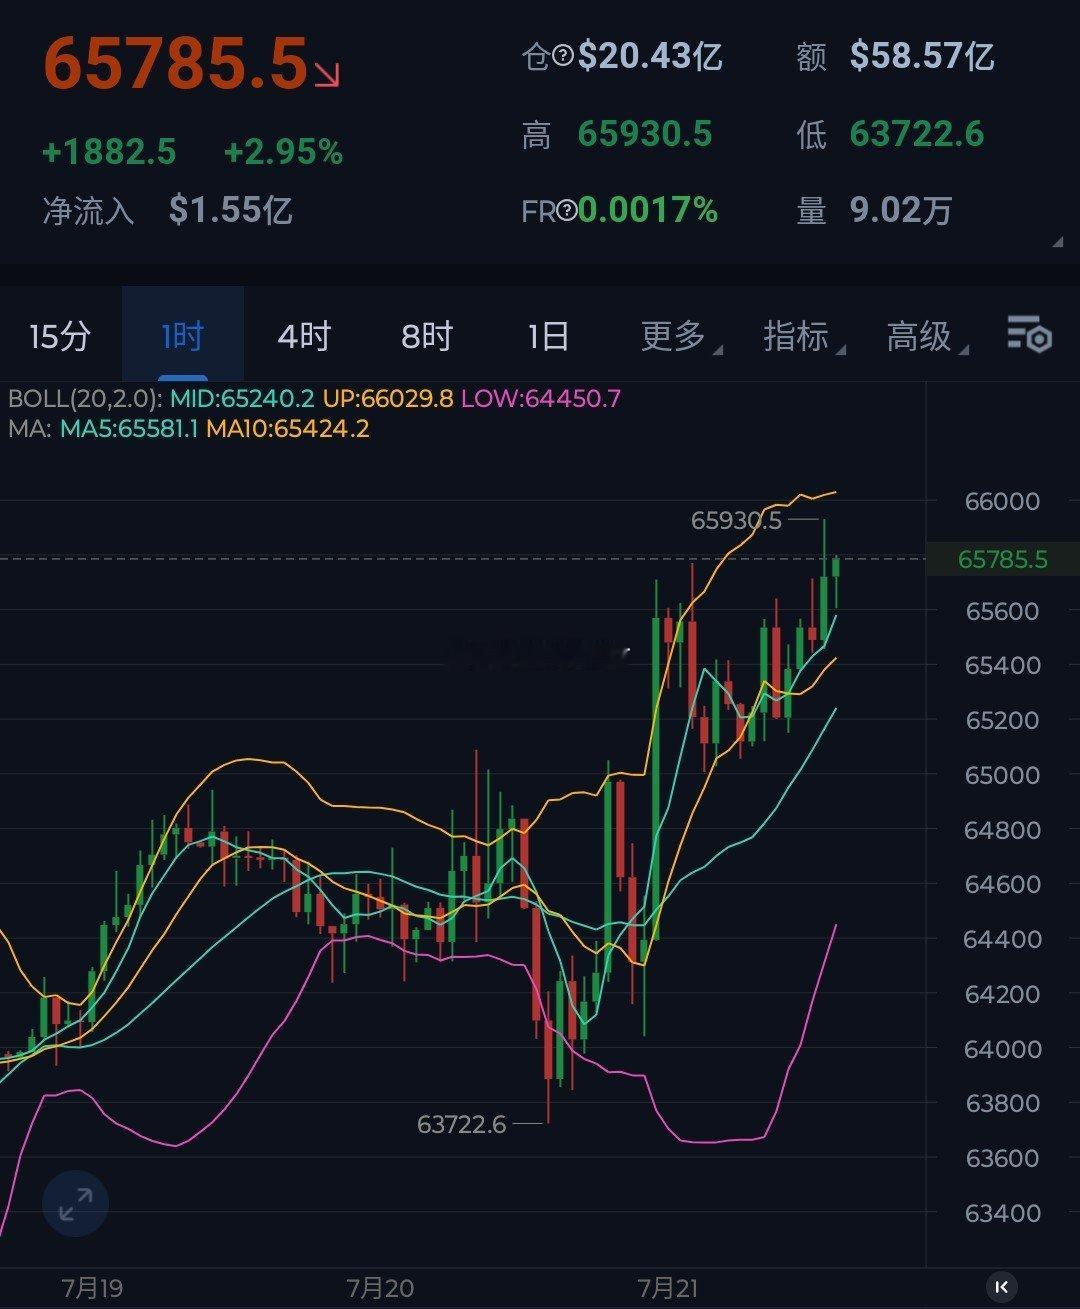The width and height of the screenshot is (1080, 1309).
Task: Tap the current price tag on the price axis
Action: pyautogui.click(x=1003, y=559)
